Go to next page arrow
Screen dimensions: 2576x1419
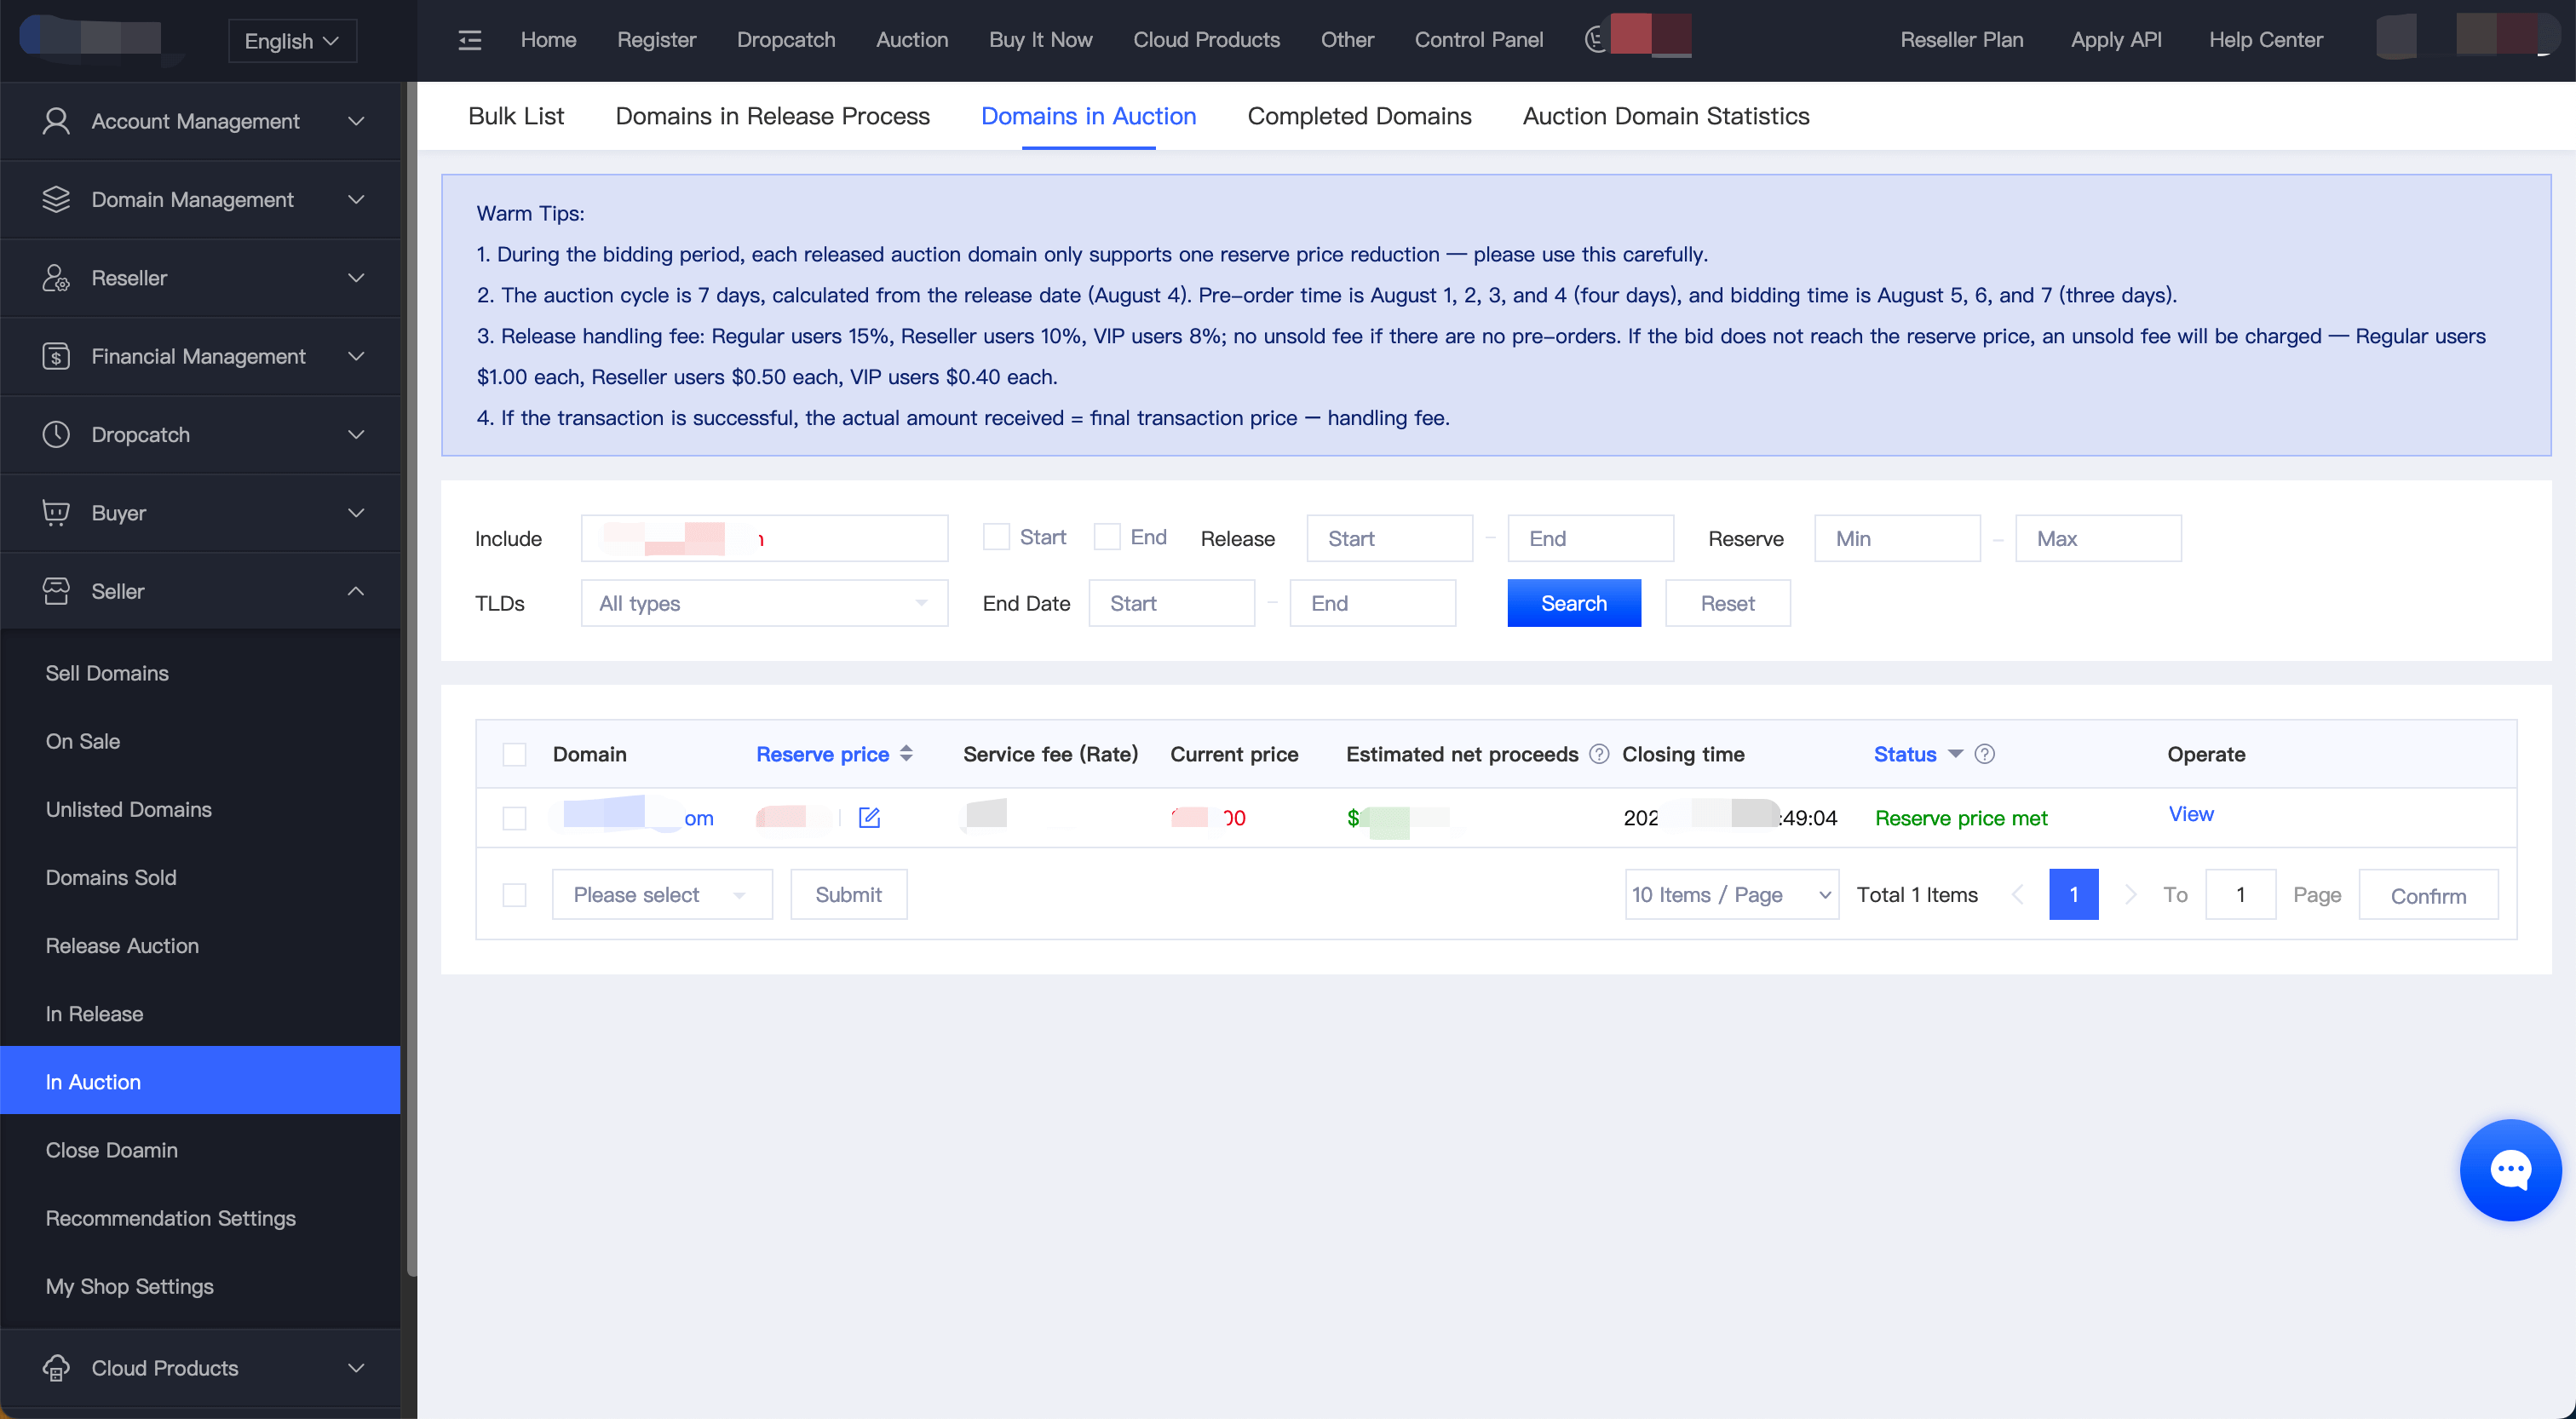[2130, 894]
